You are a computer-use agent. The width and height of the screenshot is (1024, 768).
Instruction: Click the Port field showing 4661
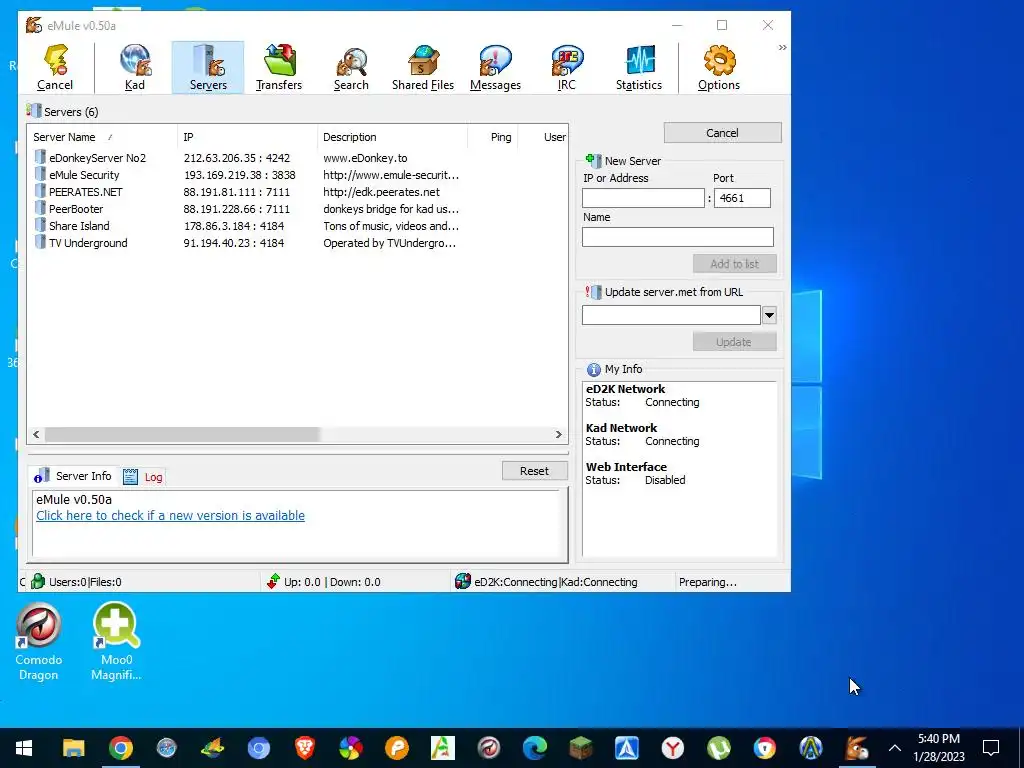click(x=742, y=198)
